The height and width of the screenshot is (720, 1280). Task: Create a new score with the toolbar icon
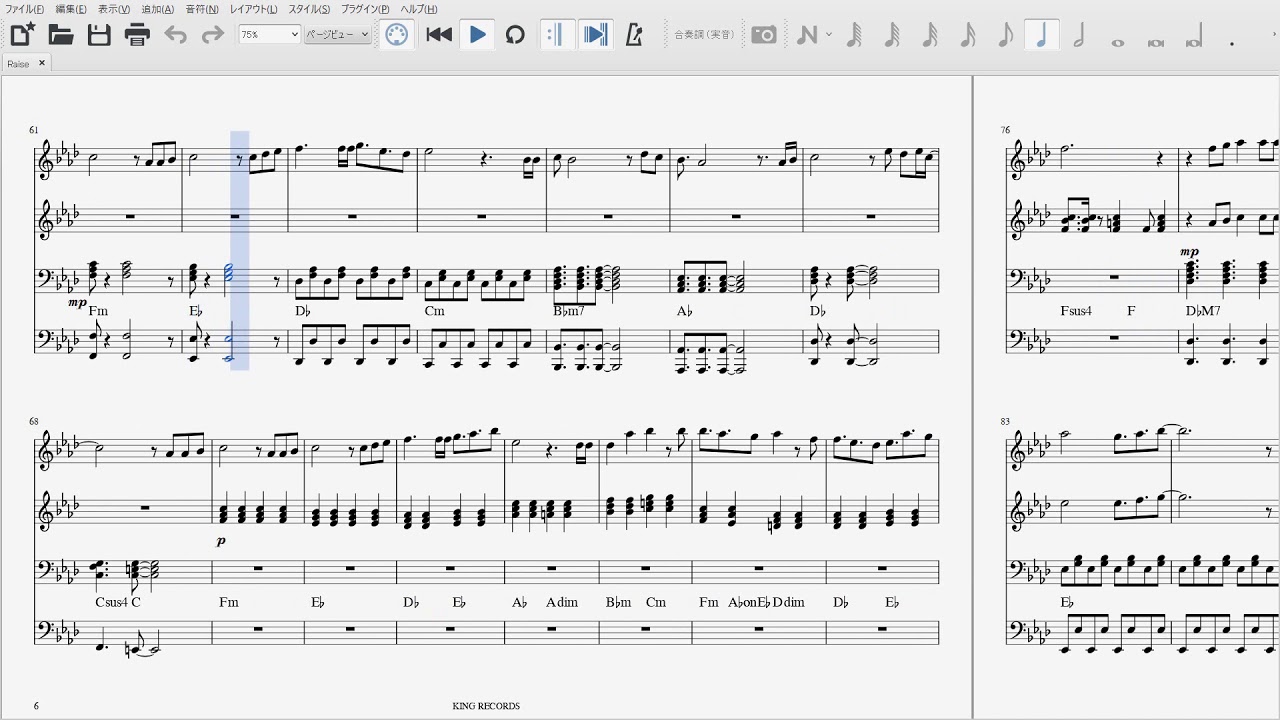[22, 35]
